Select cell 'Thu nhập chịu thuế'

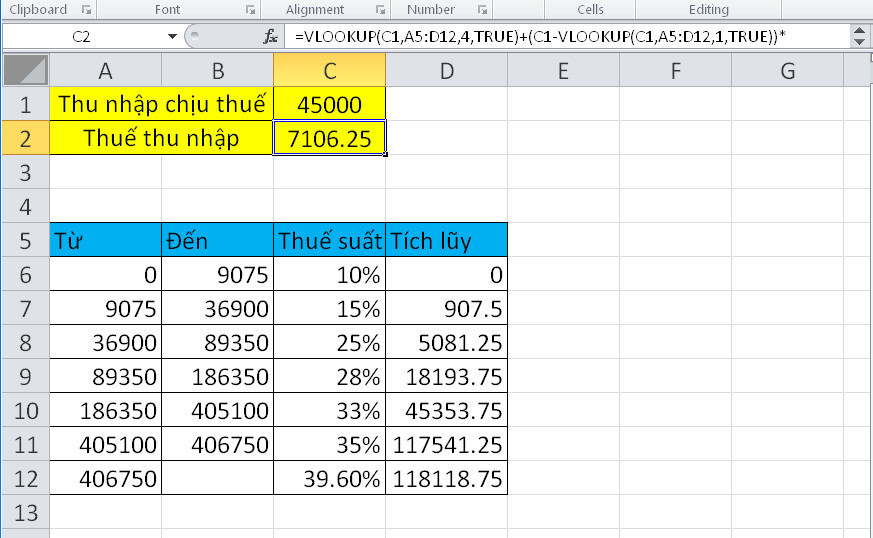tap(161, 104)
